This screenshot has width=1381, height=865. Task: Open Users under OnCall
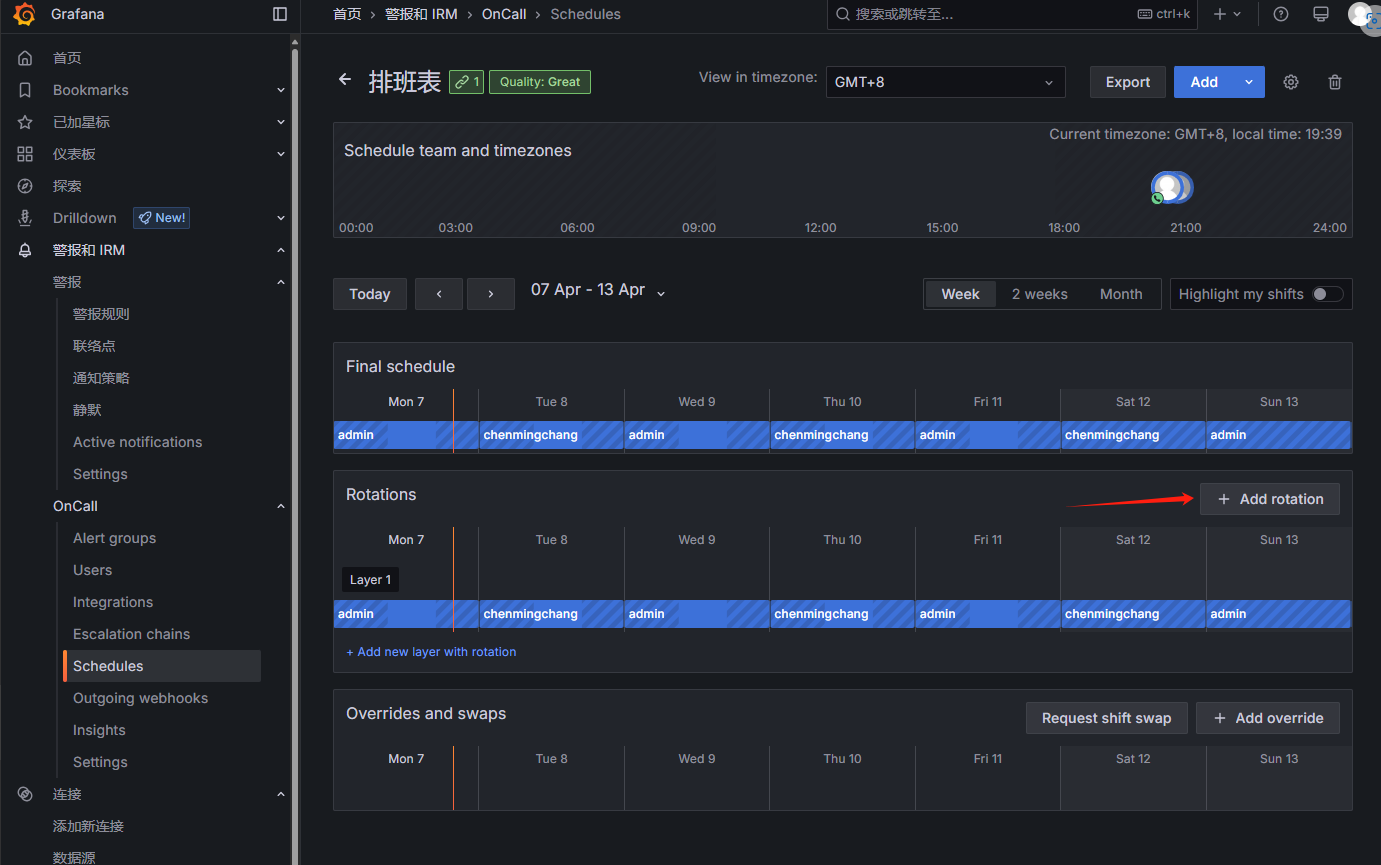coord(93,570)
